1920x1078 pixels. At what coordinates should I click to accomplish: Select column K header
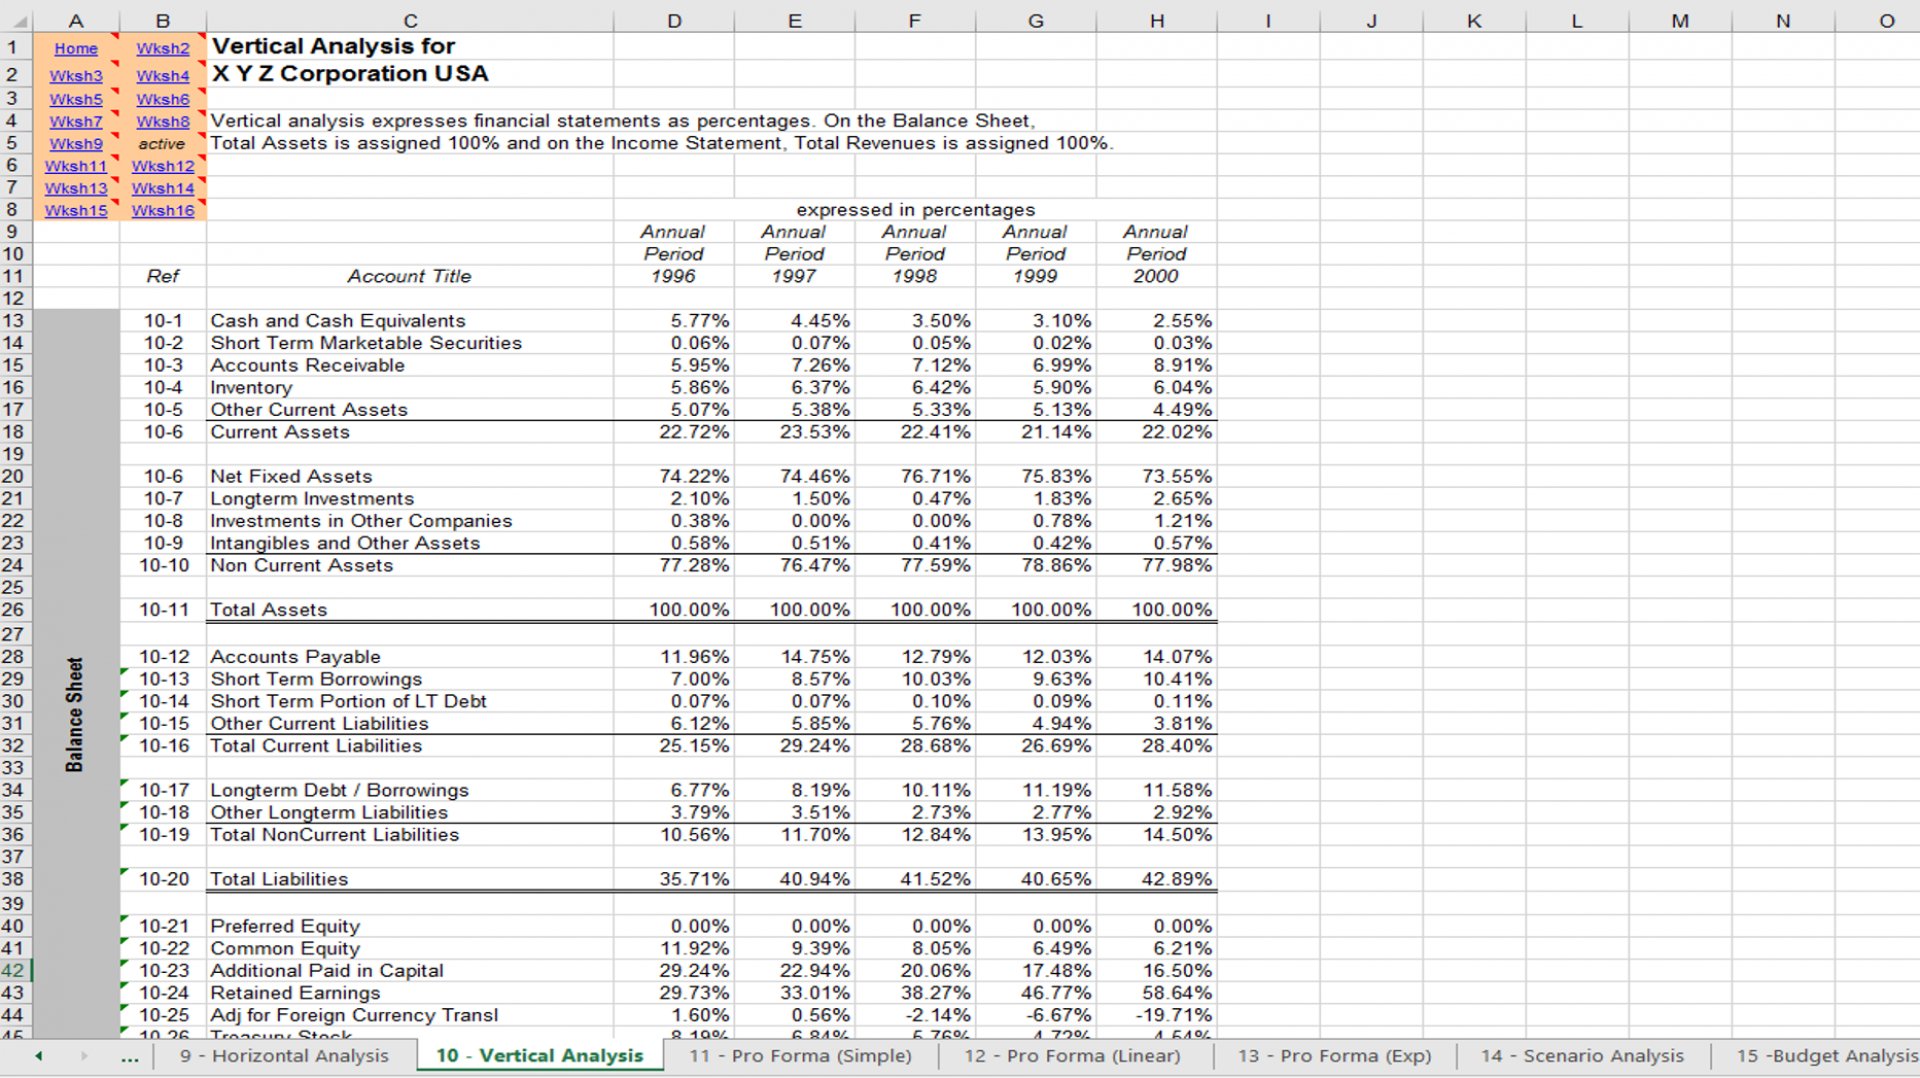1474,20
